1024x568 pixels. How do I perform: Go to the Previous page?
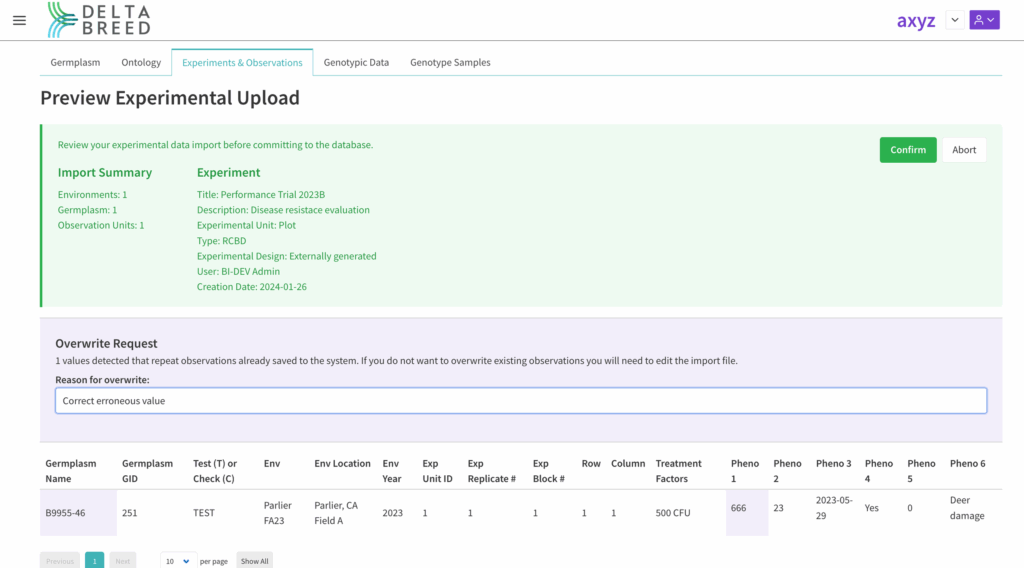pyautogui.click(x=60, y=561)
